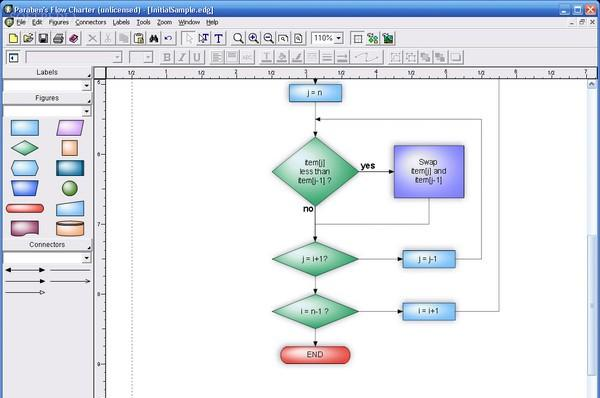The image size is (600, 398).
Task: Open a file with the folder icon
Action: click(28, 38)
